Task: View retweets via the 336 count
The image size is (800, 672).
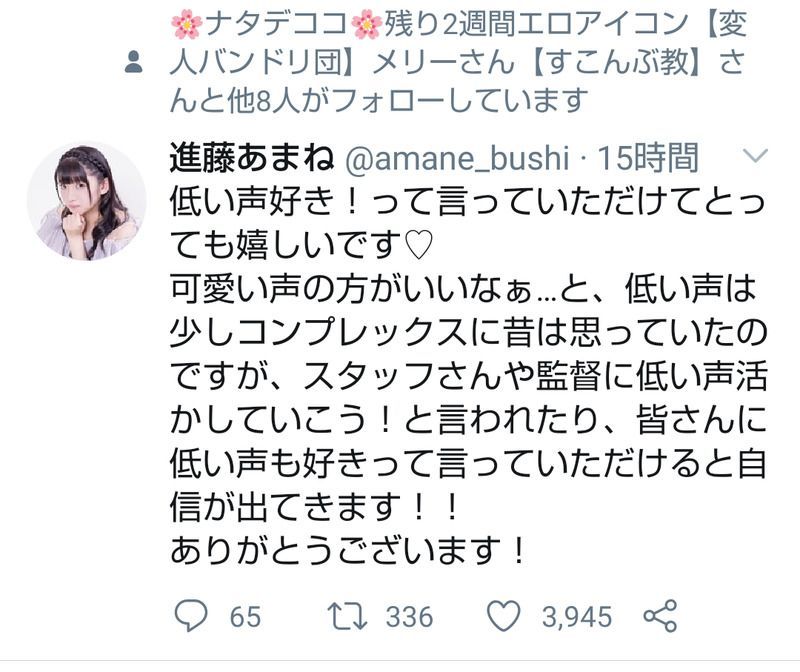Action: 409,616
